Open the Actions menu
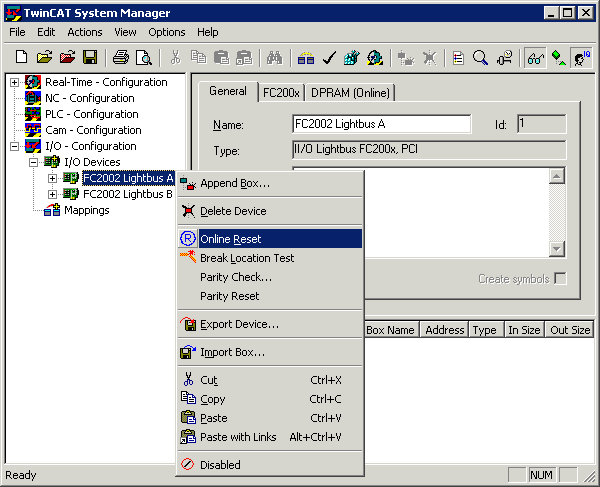 pyautogui.click(x=85, y=32)
